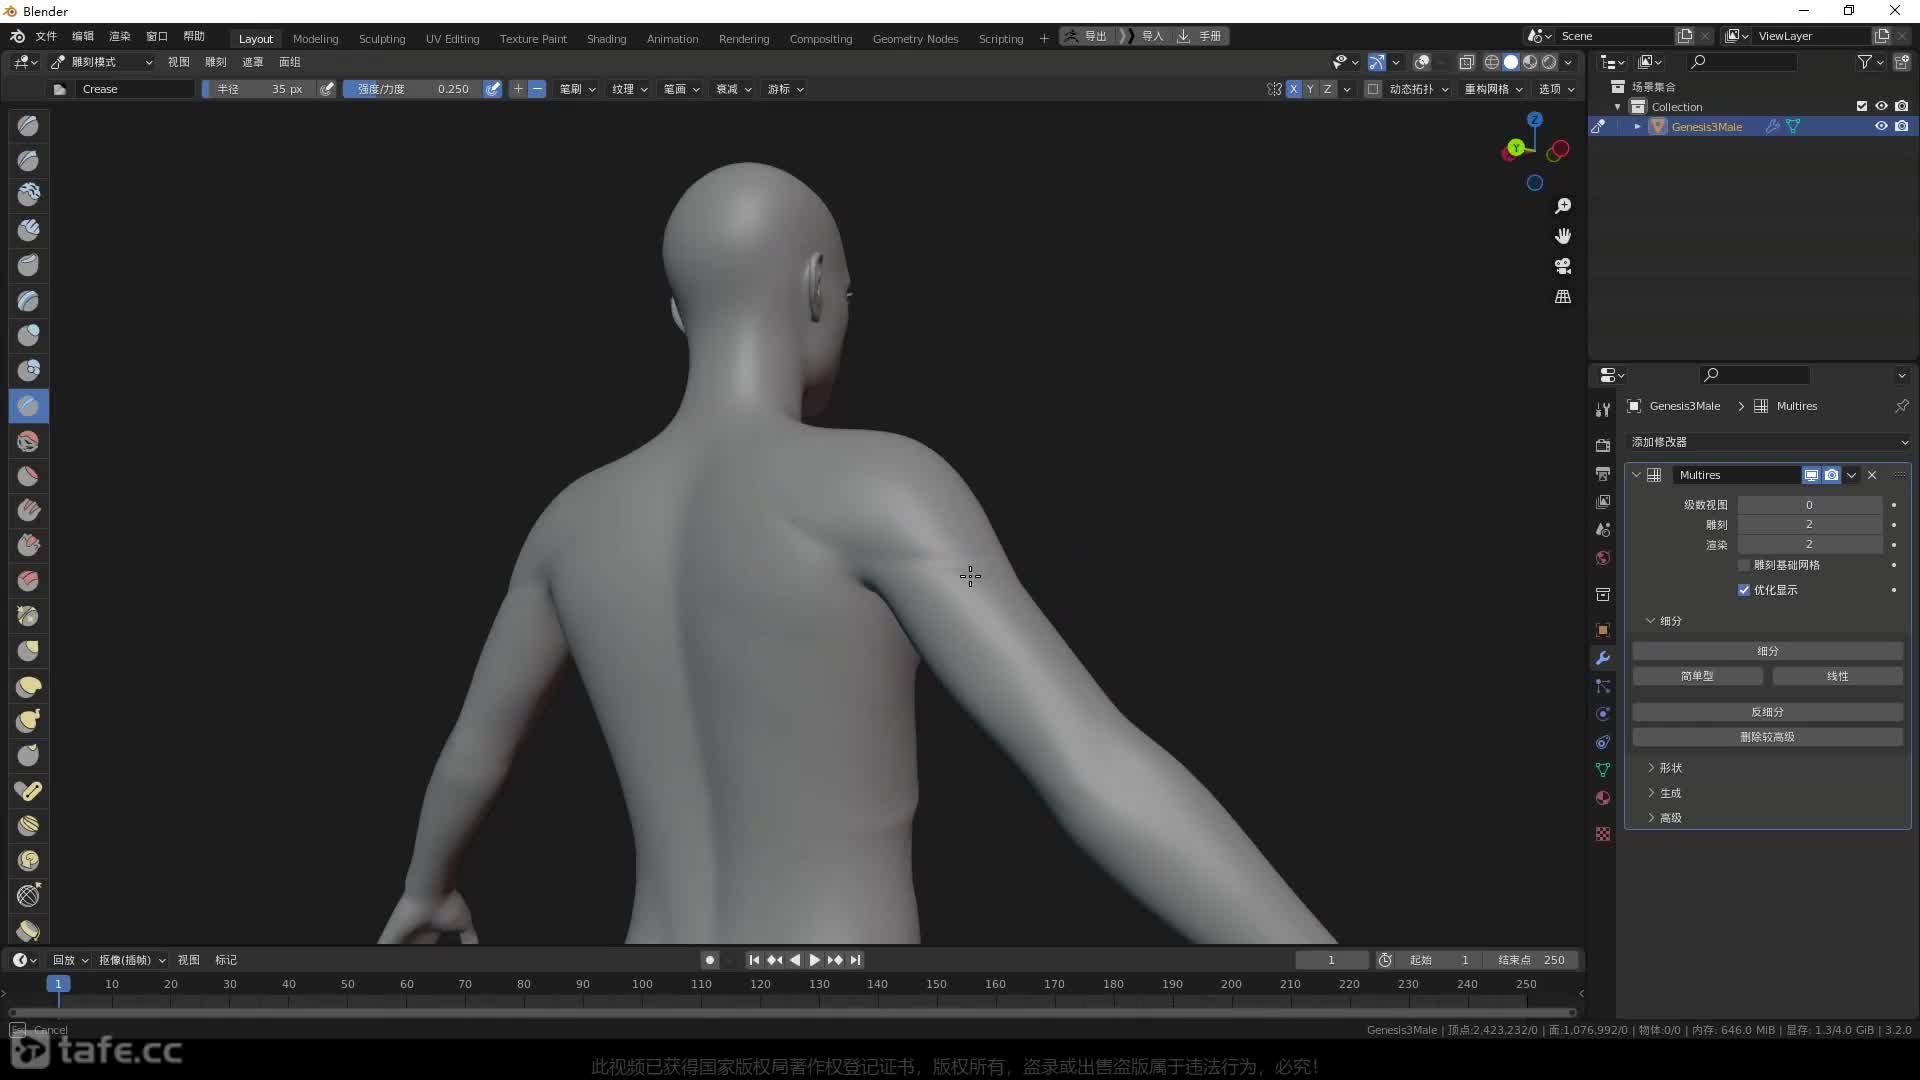
Task: Open the World properties tab
Action: pos(1603,558)
